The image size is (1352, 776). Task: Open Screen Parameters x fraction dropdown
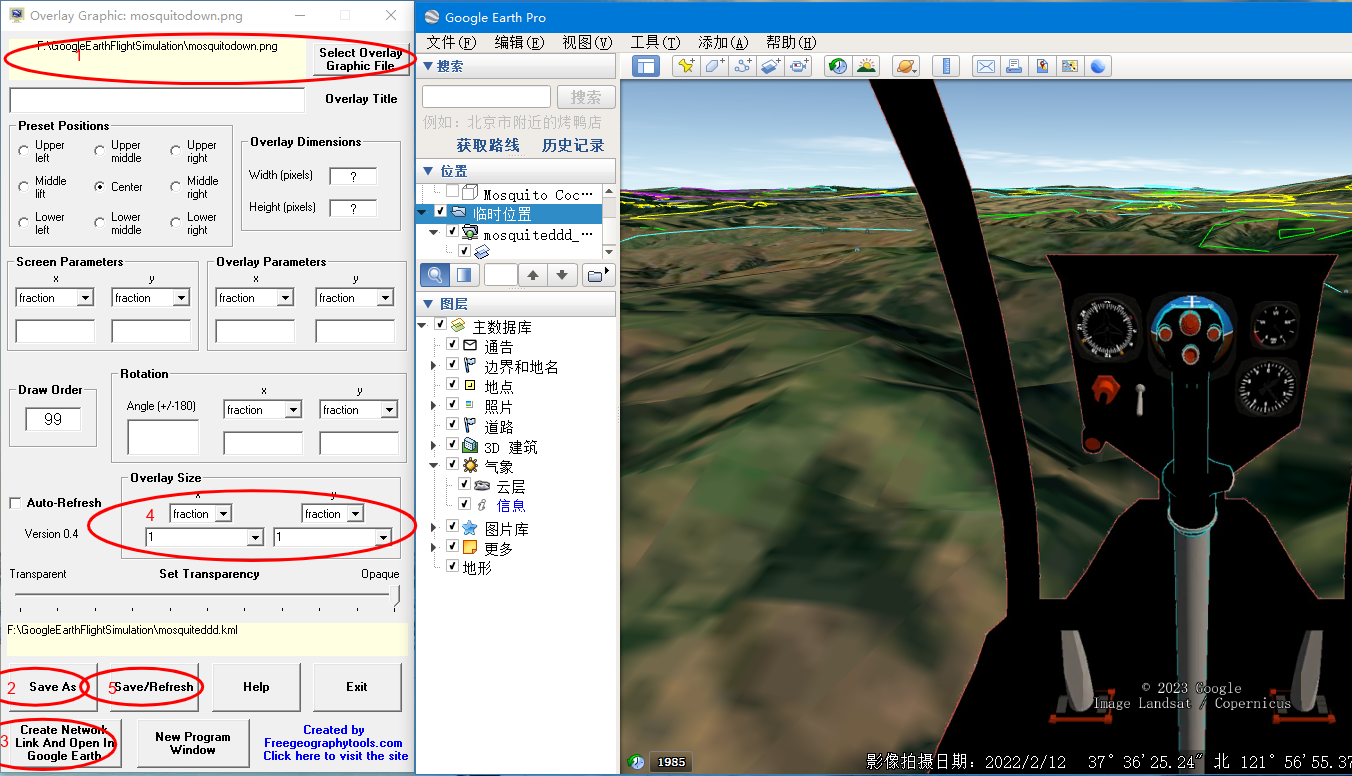(x=85, y=298)
